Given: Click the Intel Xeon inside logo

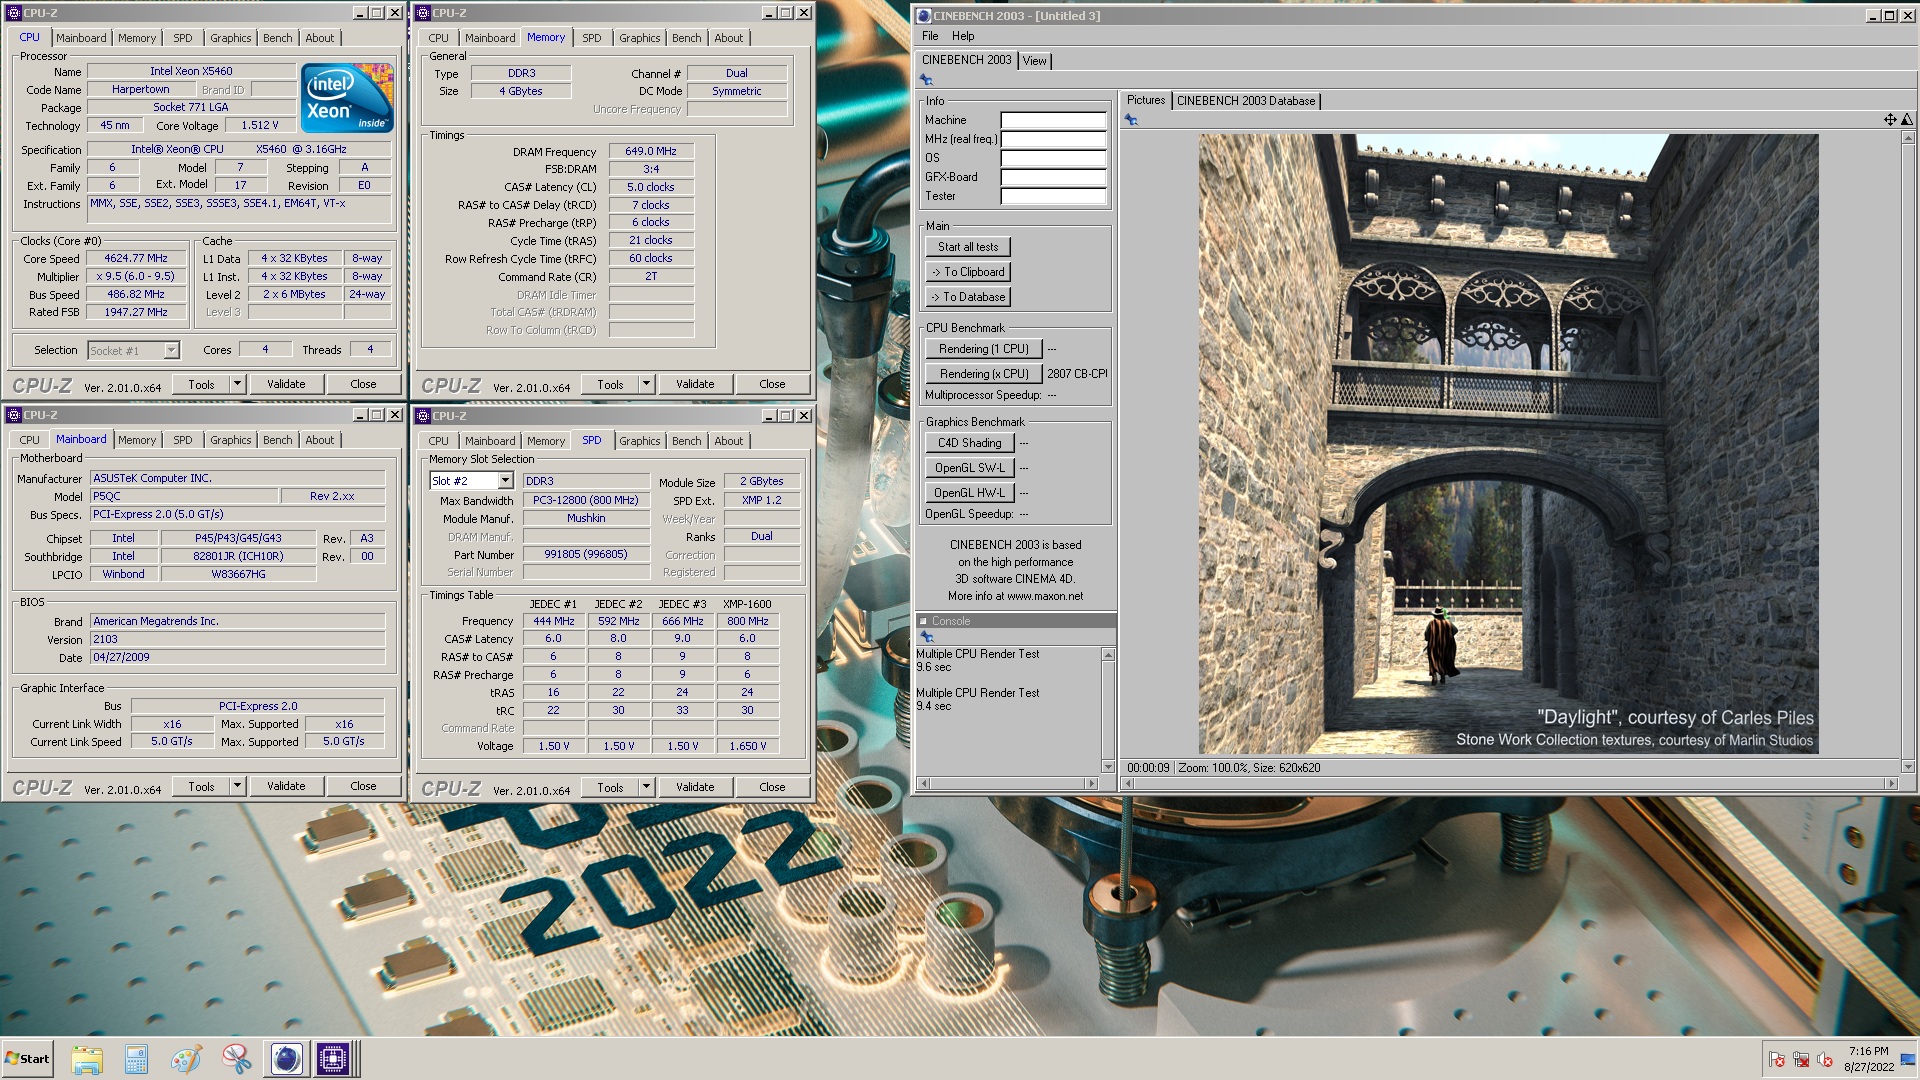Looking at the screenshot, I should [346, 98].
